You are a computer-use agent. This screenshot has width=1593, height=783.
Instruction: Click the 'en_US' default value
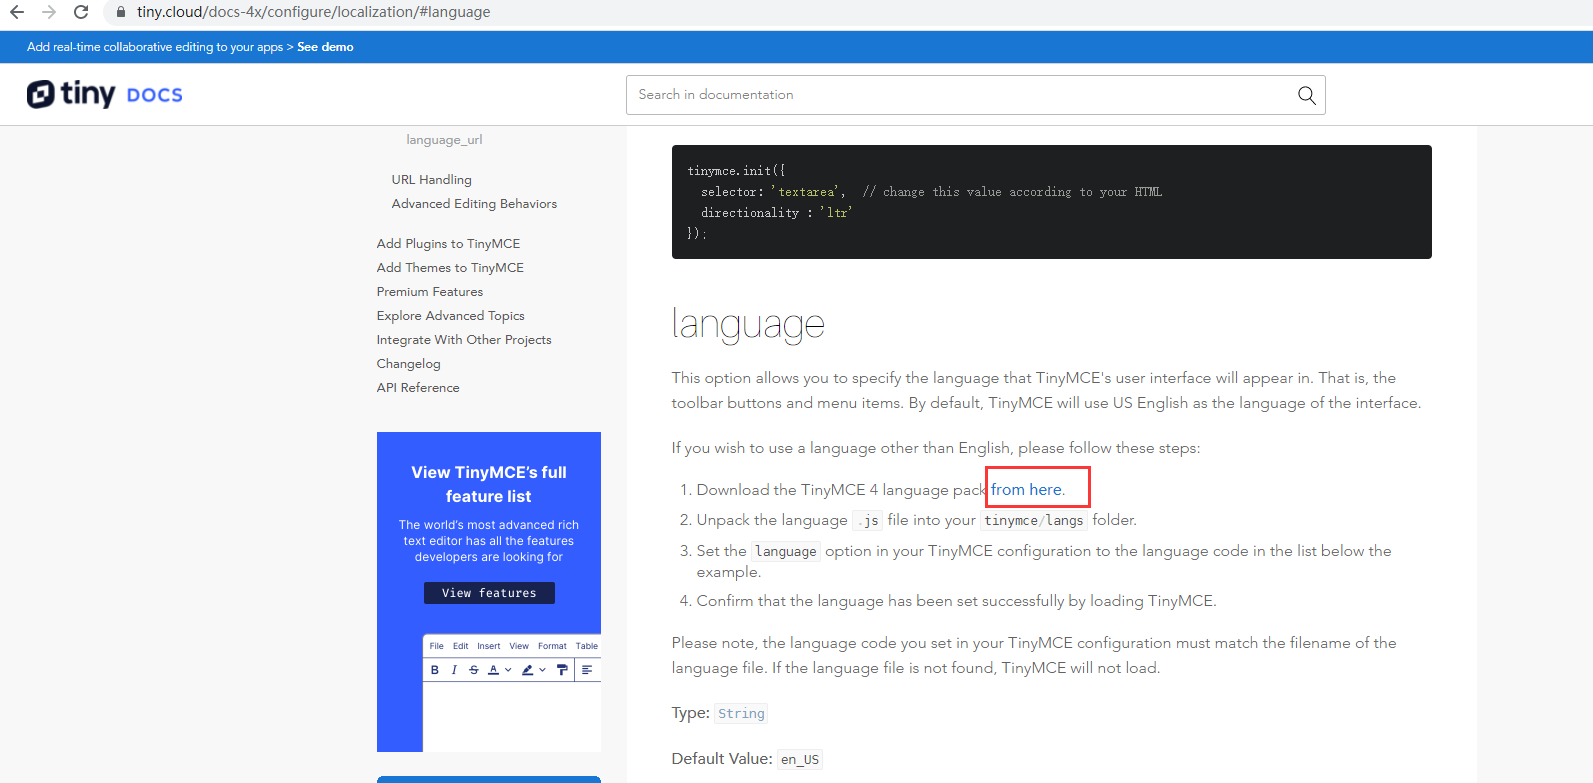point(800,760)
